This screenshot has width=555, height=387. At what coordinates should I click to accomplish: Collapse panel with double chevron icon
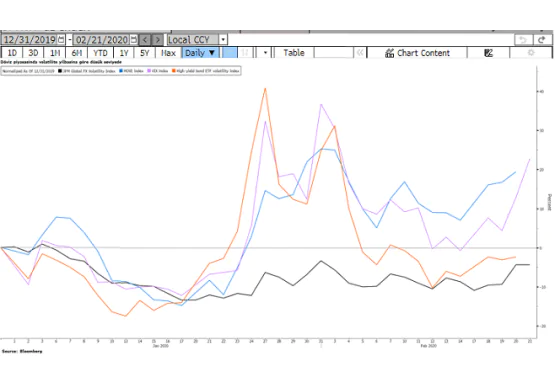(x=360, y=53)
